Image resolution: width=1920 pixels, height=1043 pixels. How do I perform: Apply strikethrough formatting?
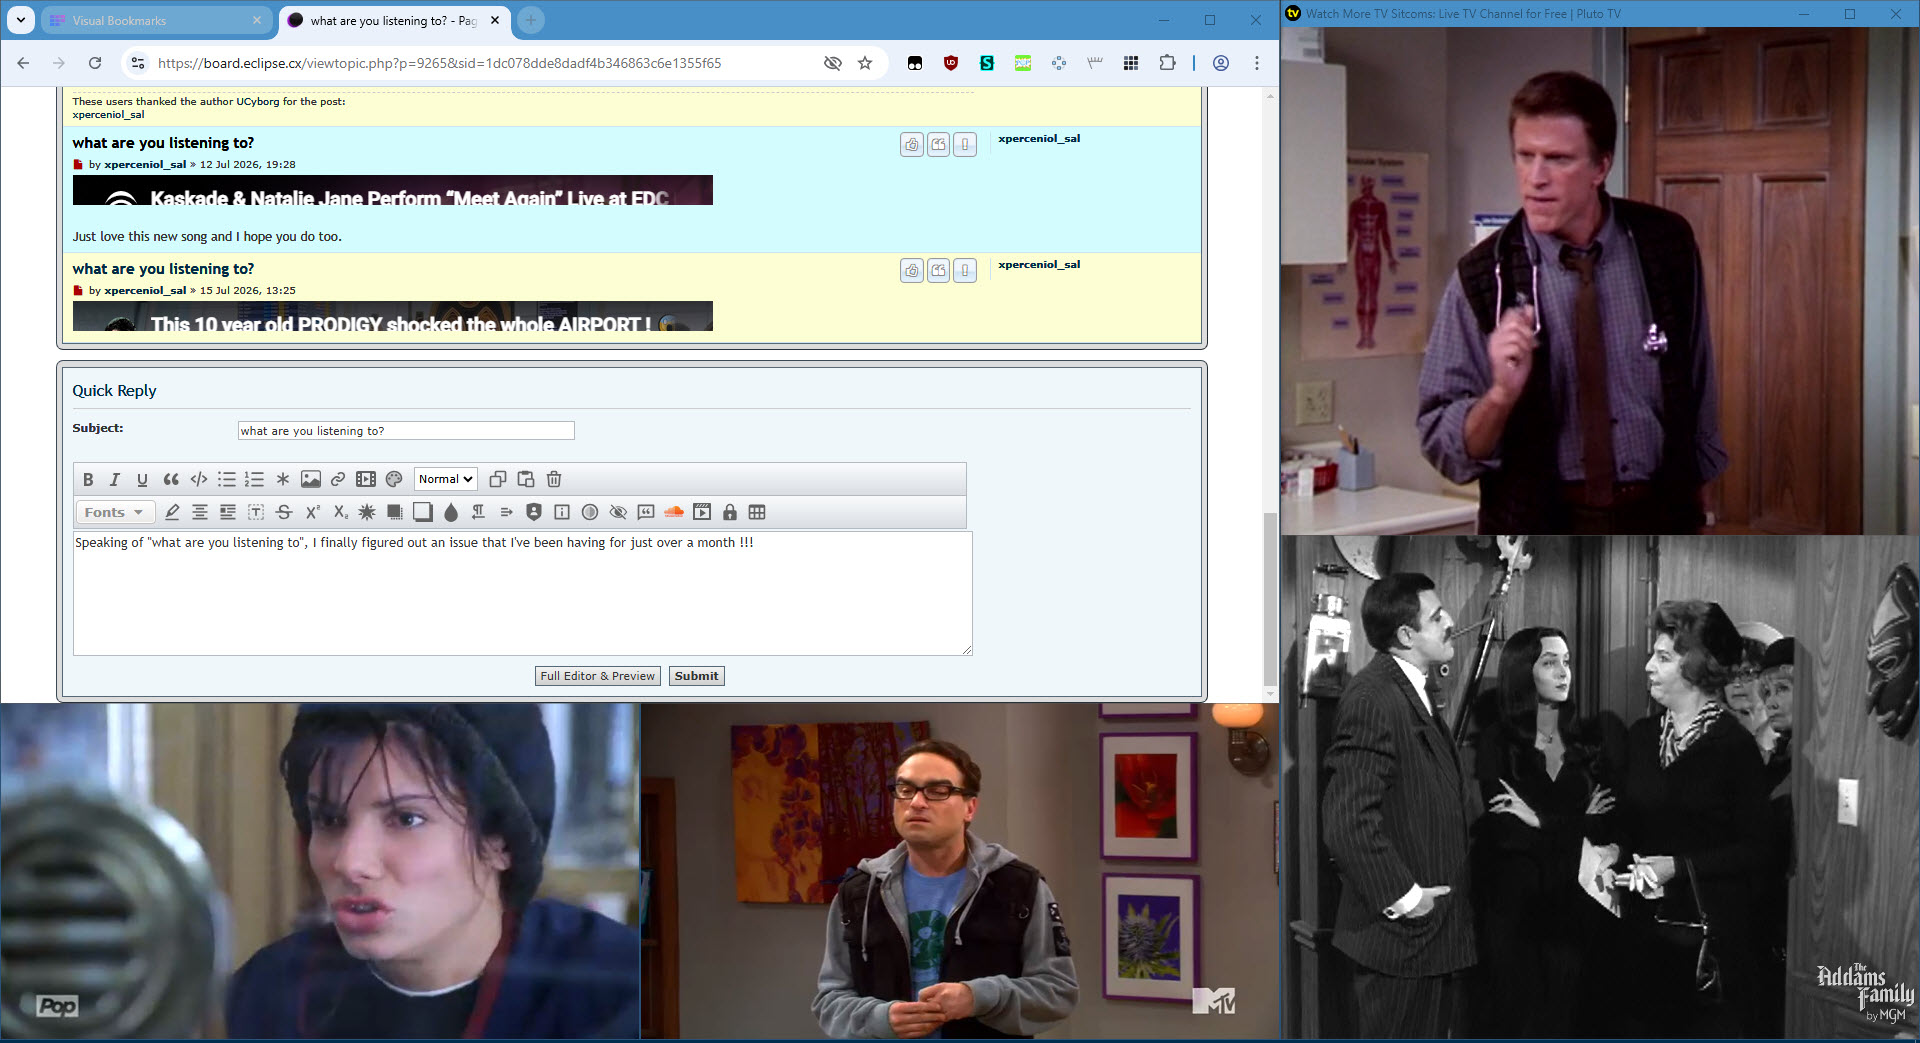tap(284, 512)
